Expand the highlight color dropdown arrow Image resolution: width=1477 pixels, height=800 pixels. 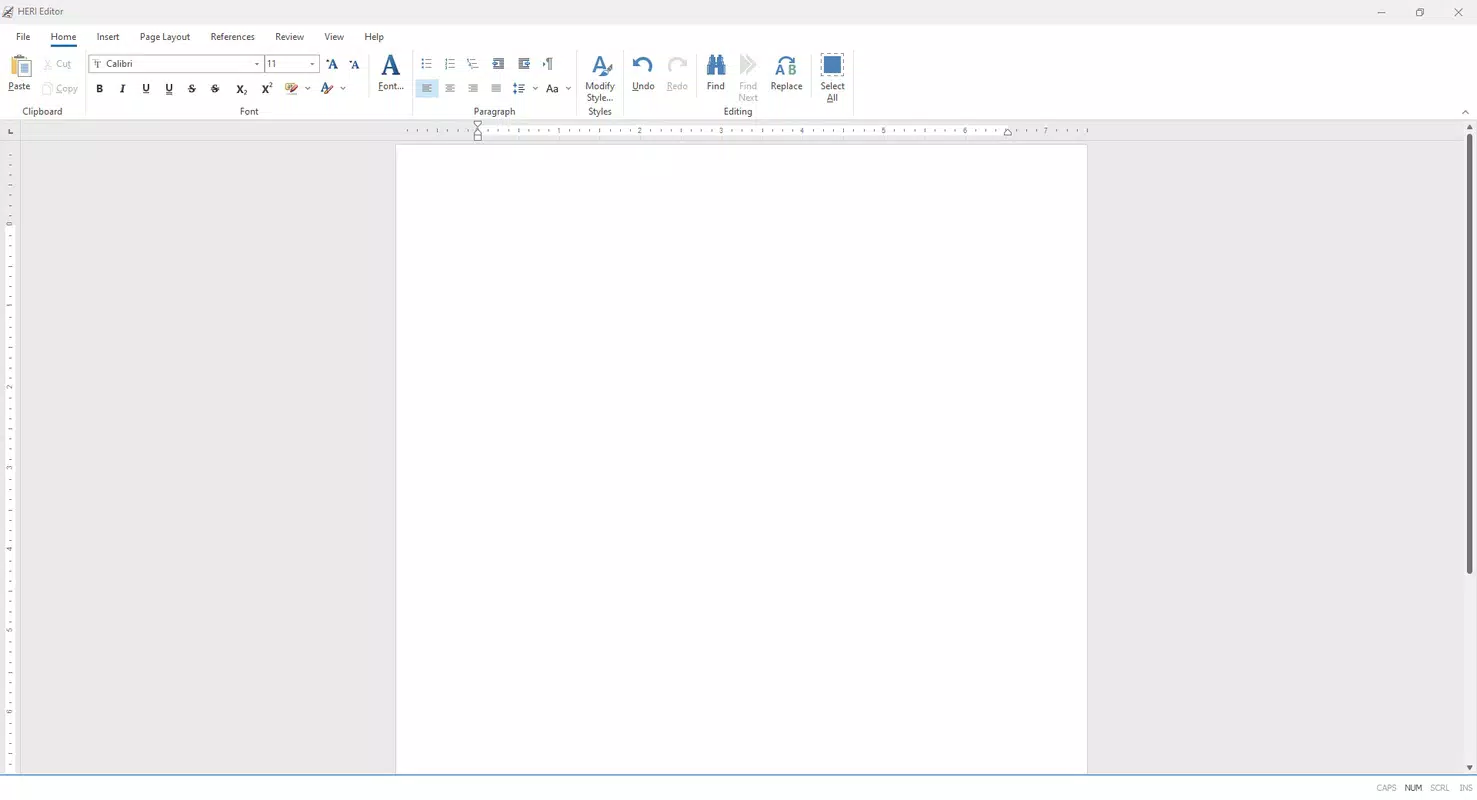307,89
